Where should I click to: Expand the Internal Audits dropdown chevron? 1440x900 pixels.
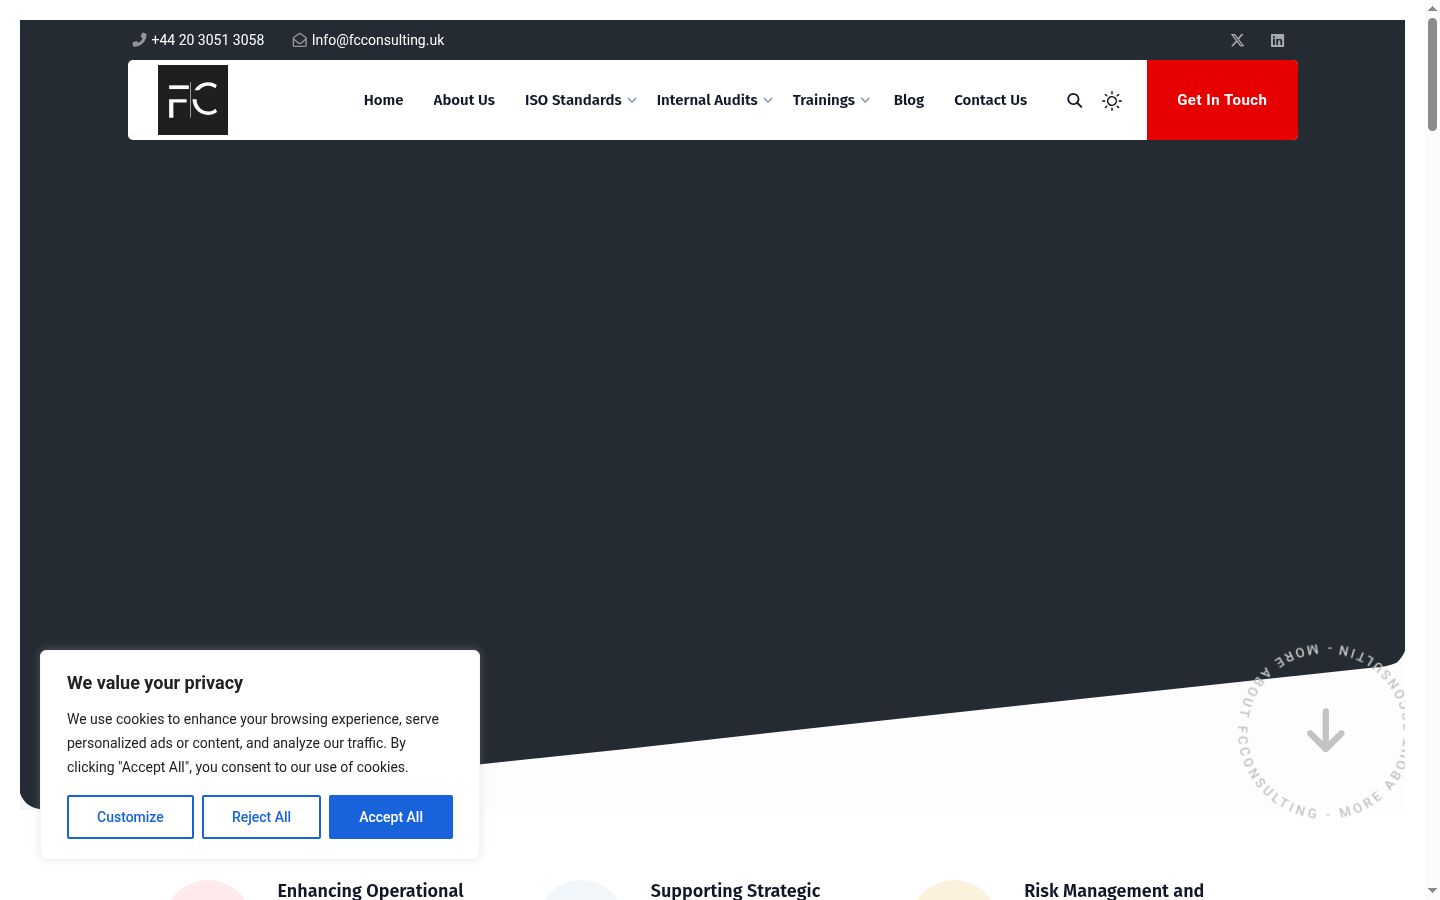[768, 100]
